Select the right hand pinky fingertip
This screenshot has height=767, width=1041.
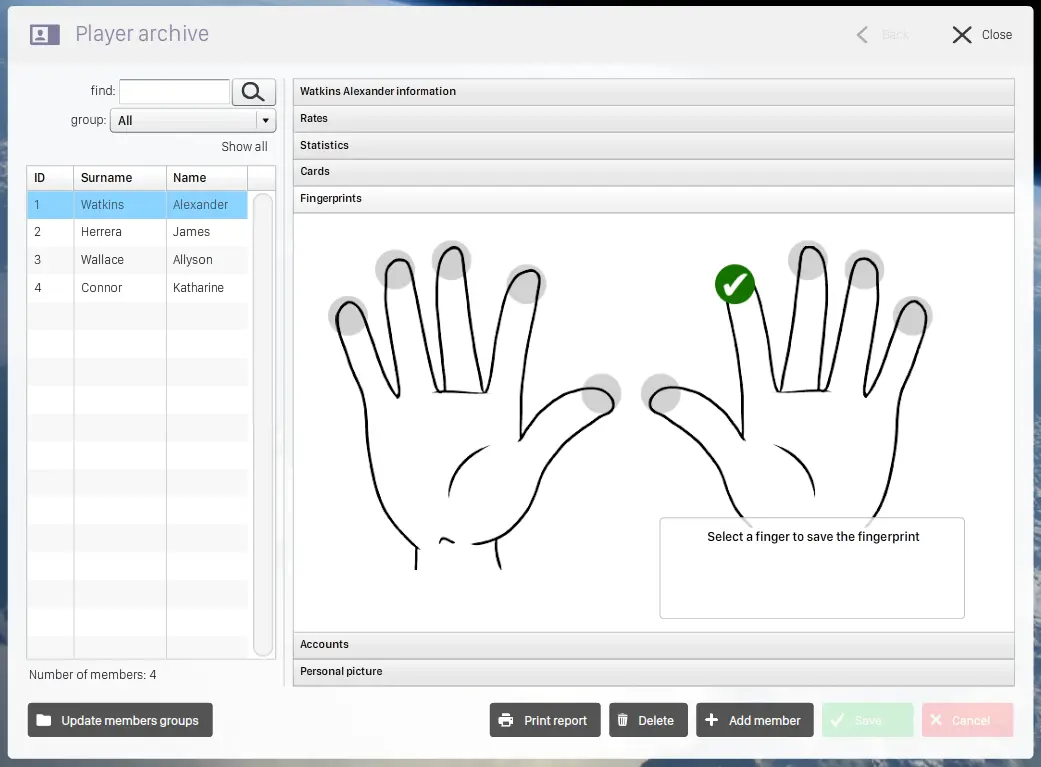pos(912,316)
